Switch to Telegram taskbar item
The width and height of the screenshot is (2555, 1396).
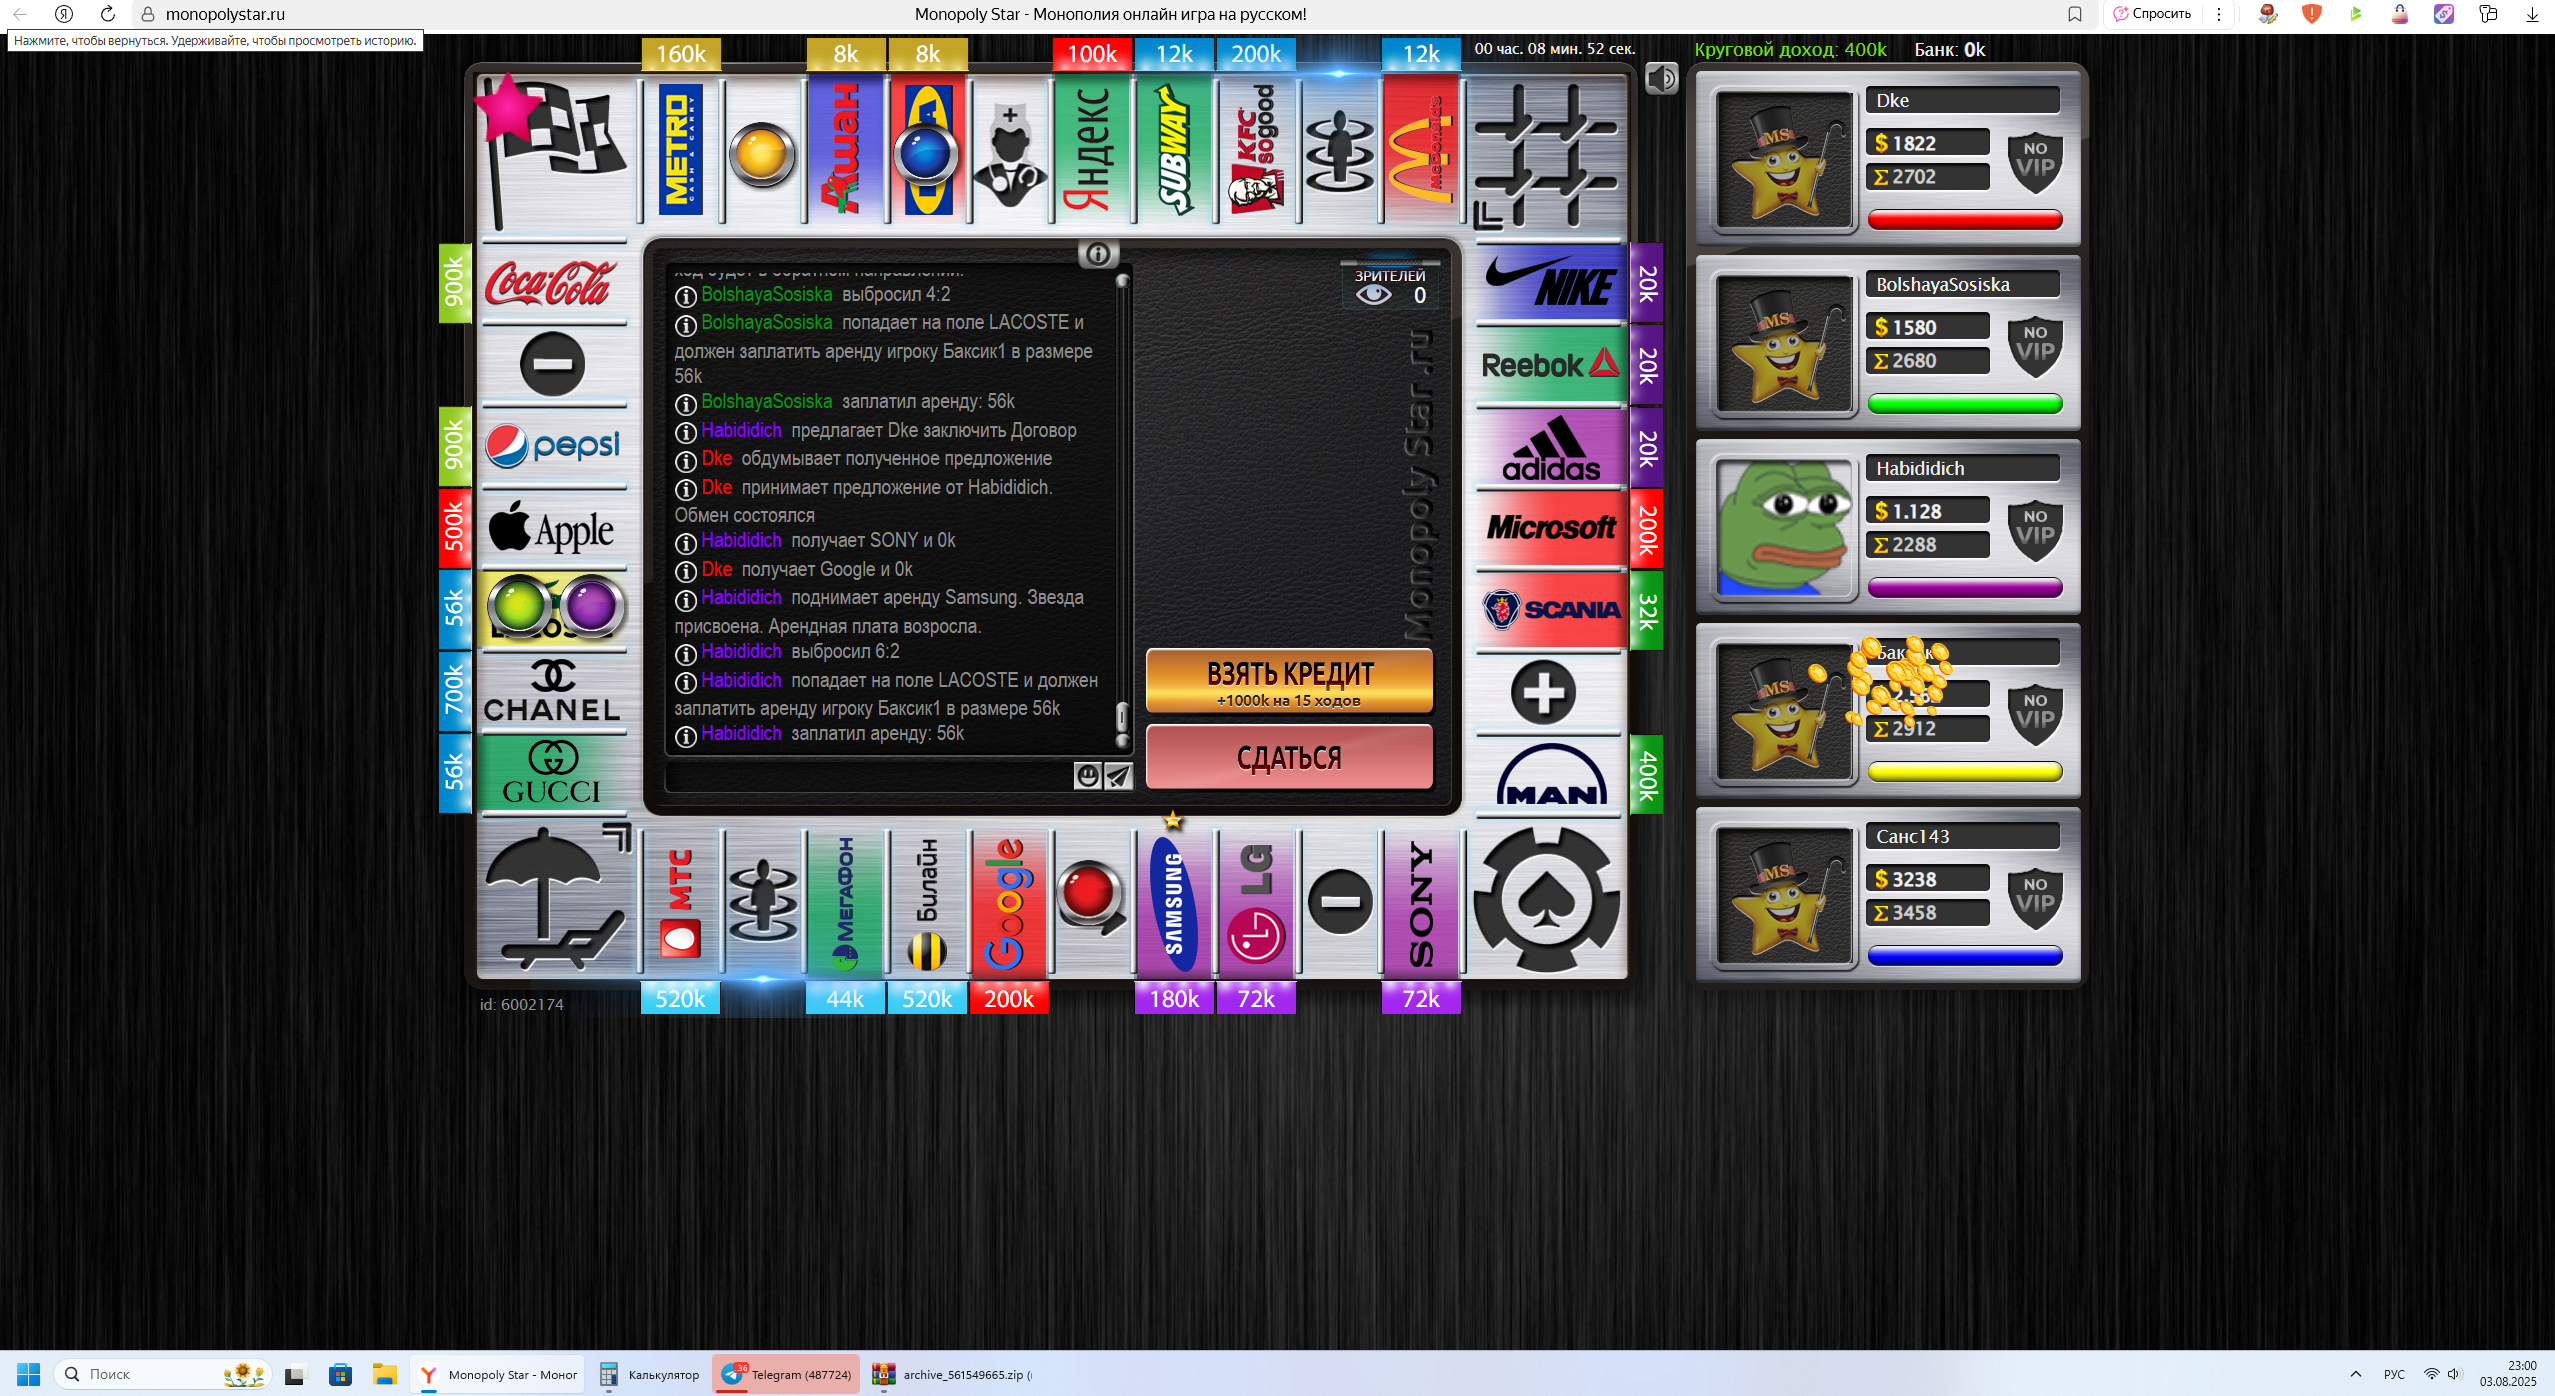pos(788,1374)
